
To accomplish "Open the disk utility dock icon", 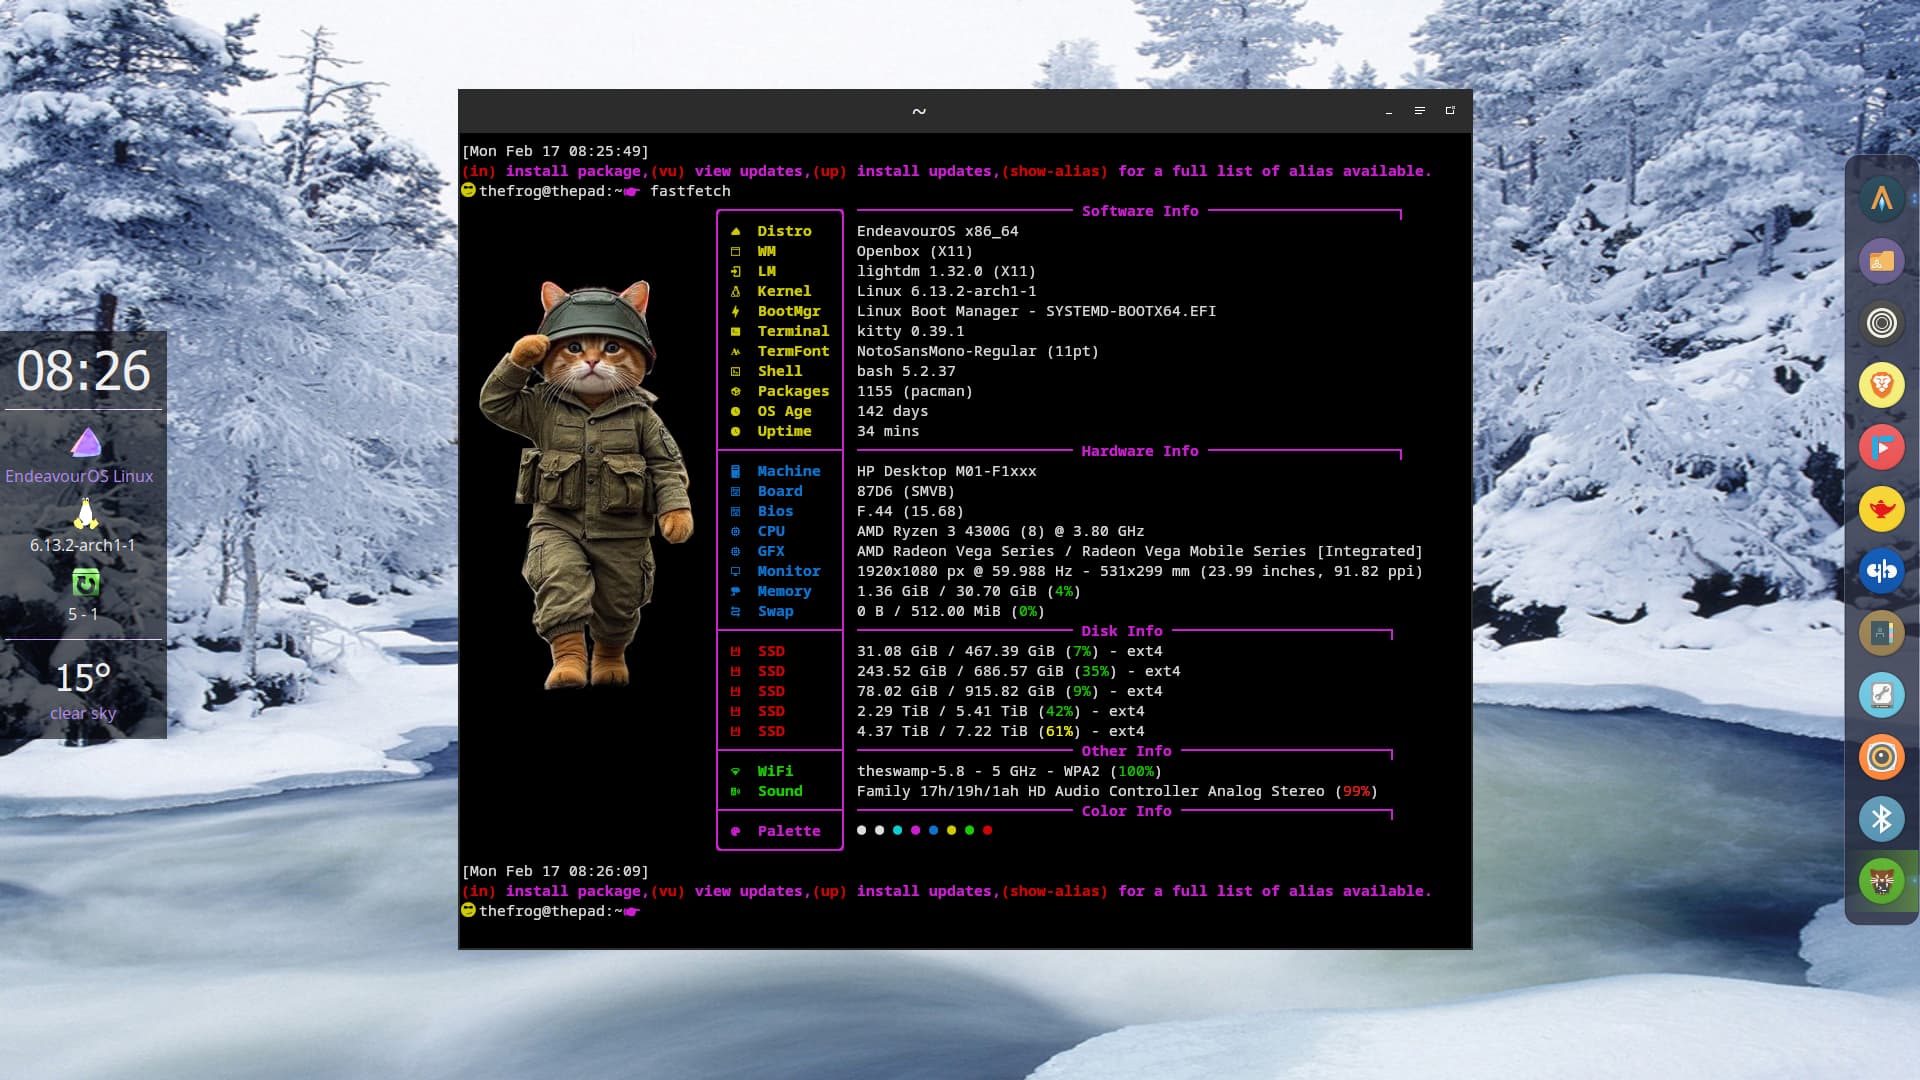I will pos(1881,695).
